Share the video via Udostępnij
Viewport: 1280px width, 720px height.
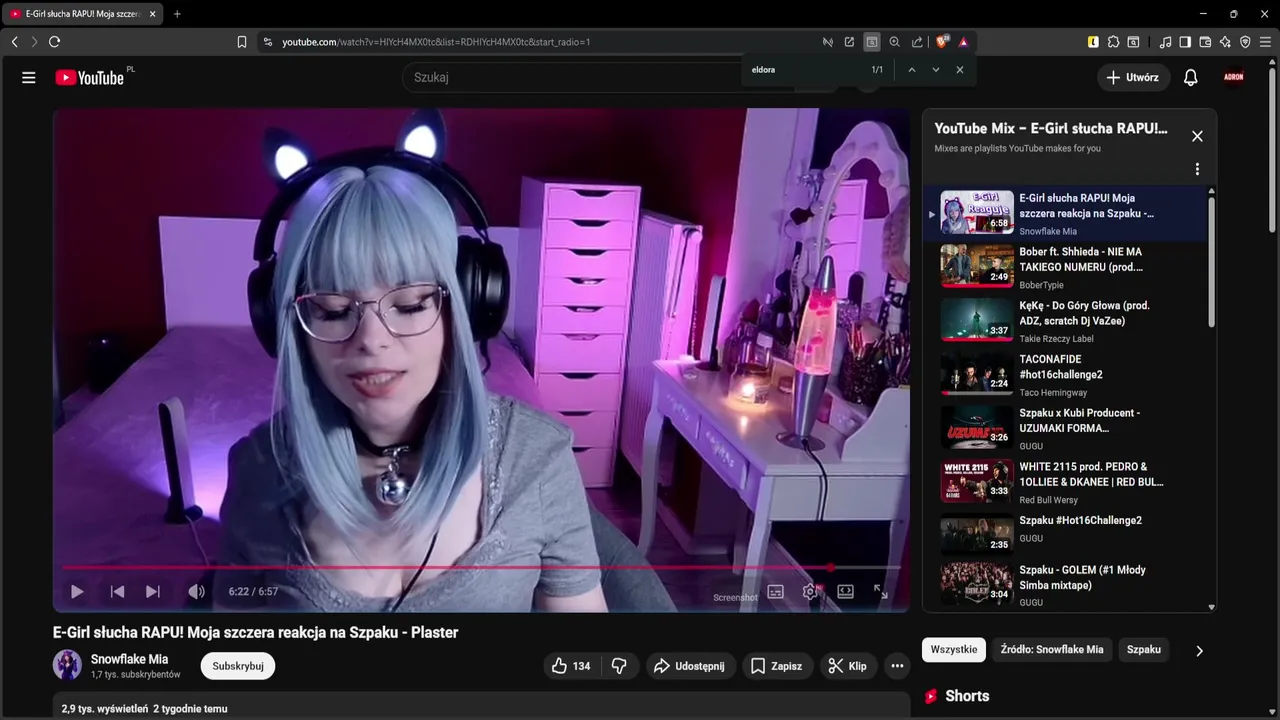click(690, 666)
